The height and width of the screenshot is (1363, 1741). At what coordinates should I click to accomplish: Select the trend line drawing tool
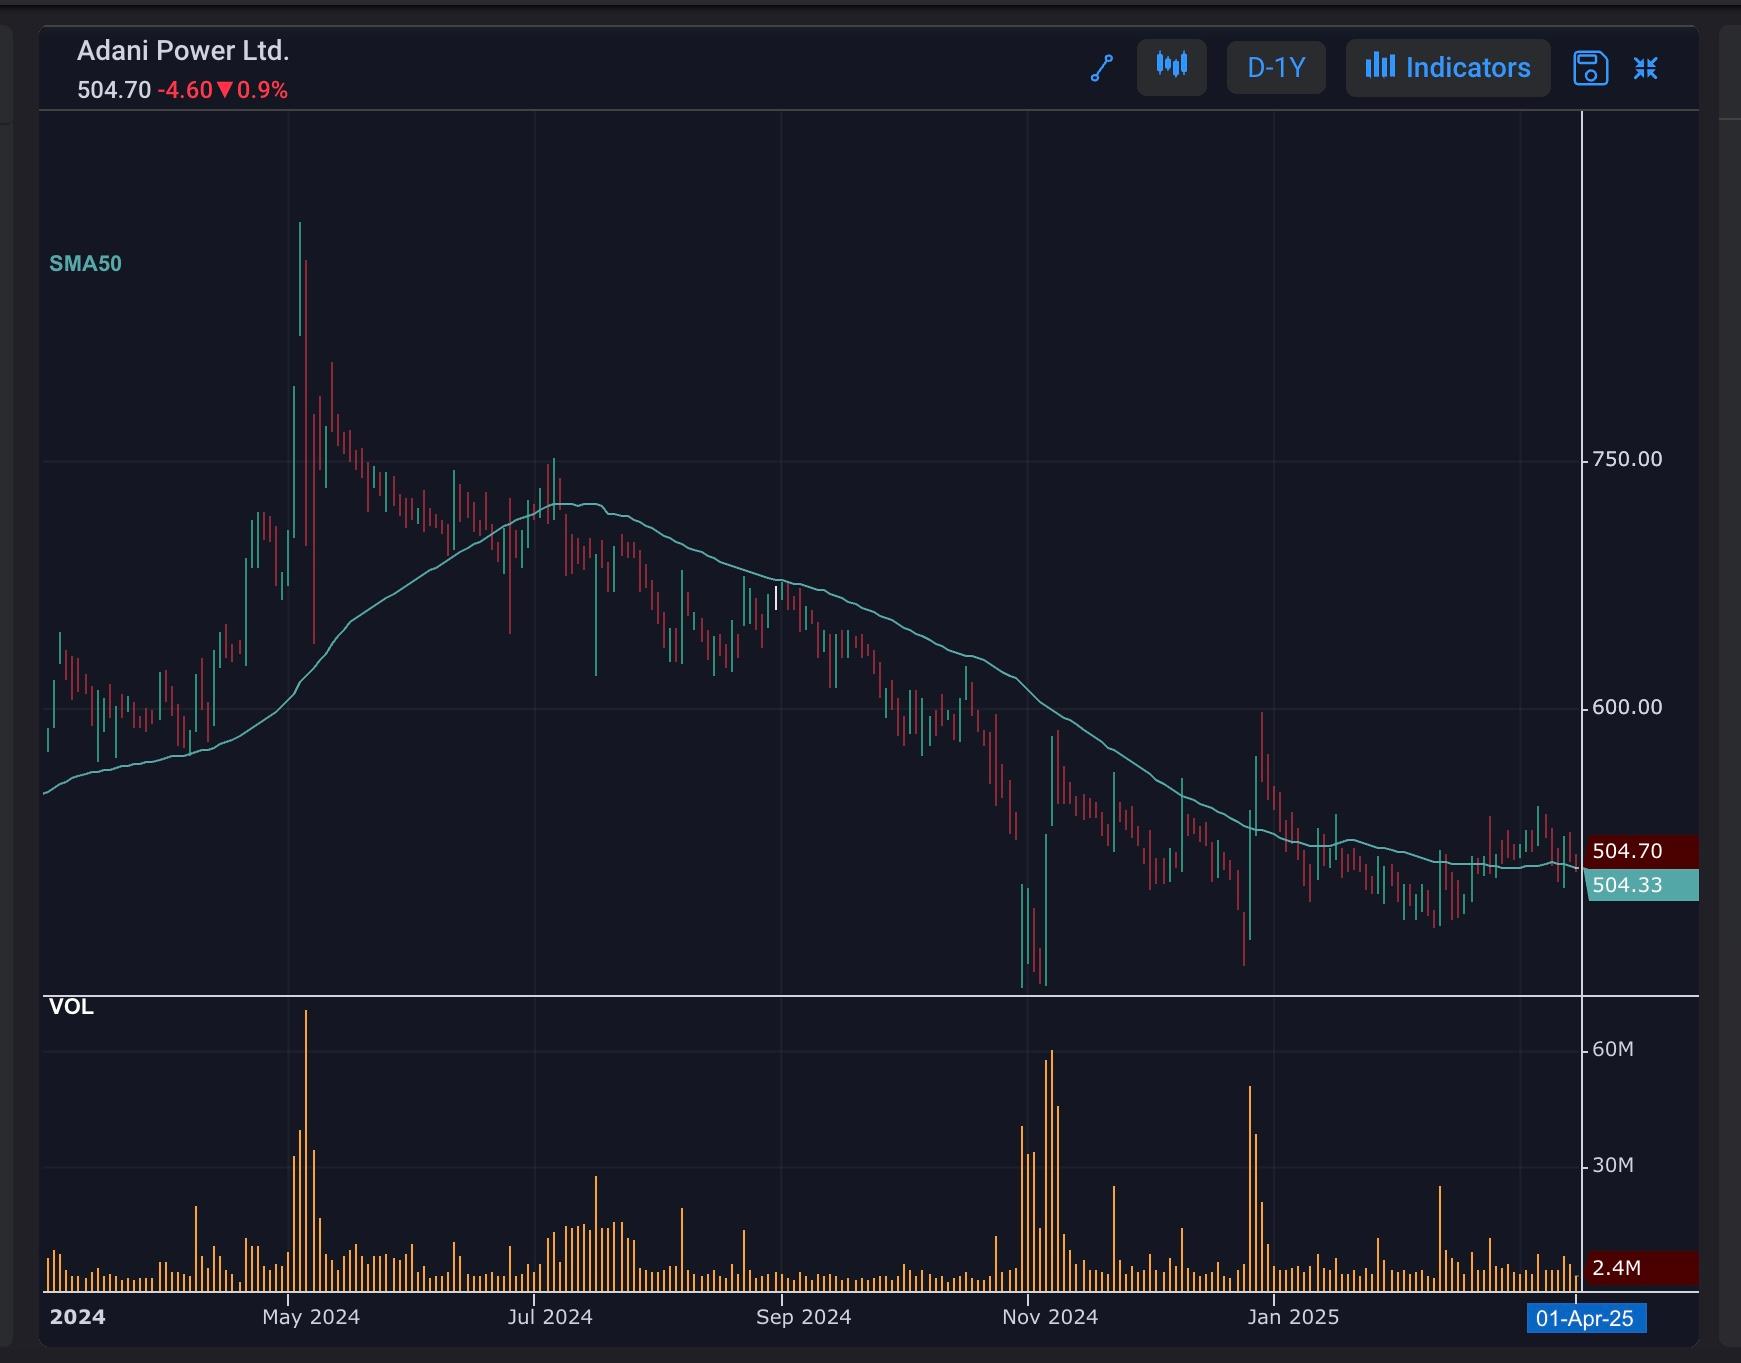1102,68
